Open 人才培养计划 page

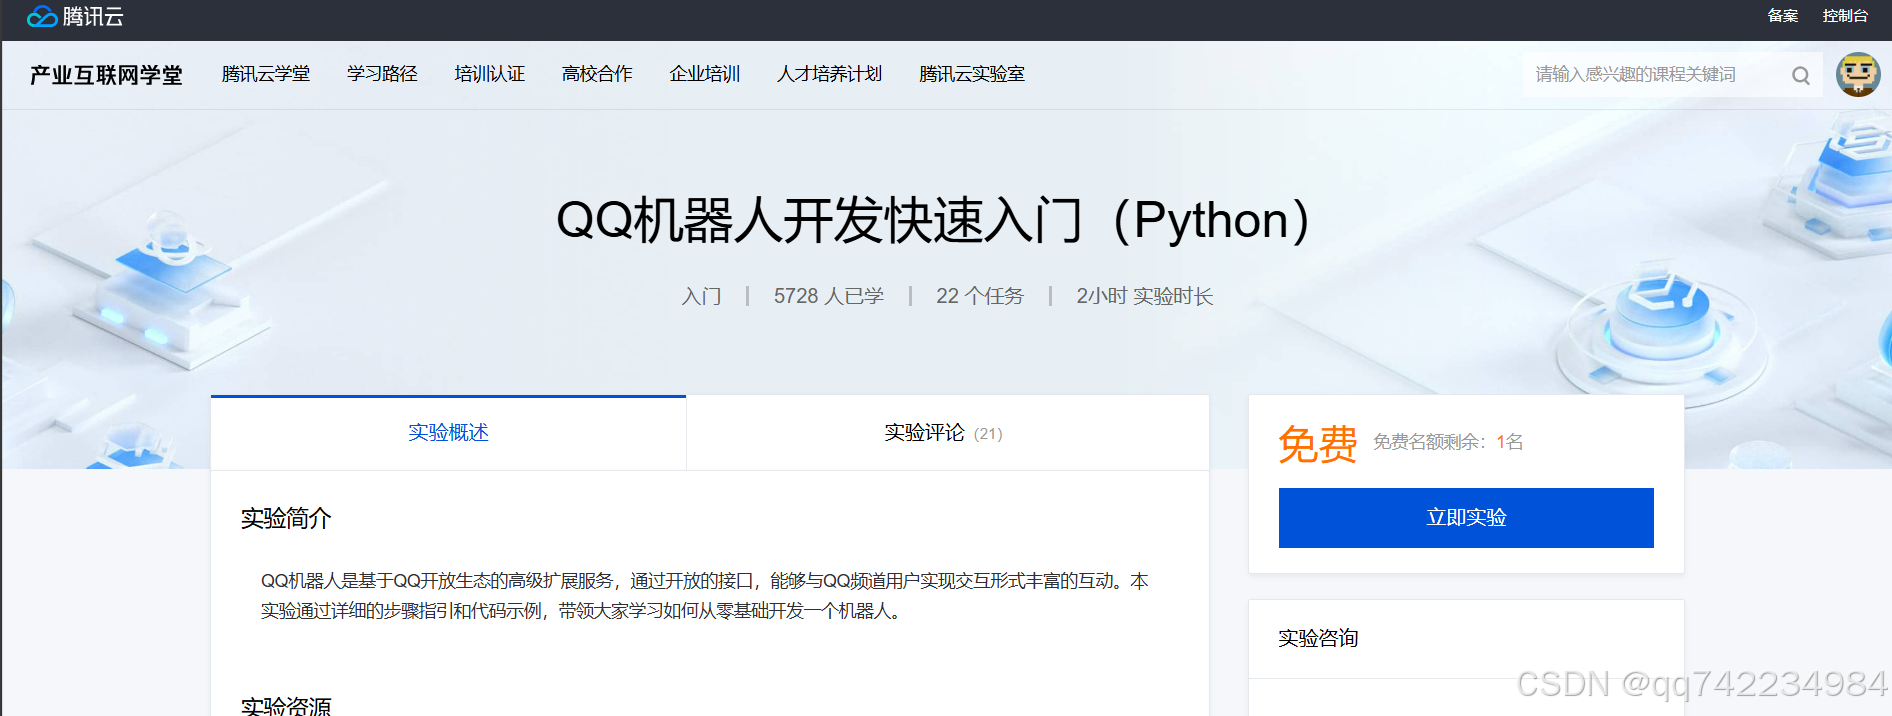coord(829,74)
